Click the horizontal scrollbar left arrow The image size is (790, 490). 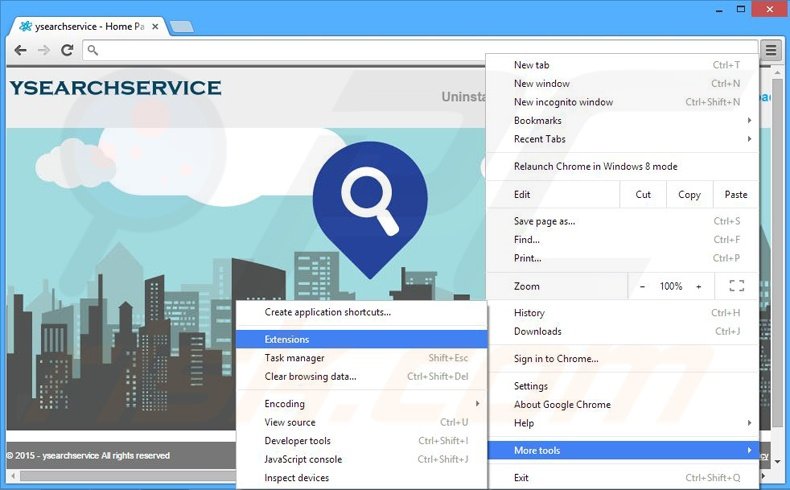point(13,475)
